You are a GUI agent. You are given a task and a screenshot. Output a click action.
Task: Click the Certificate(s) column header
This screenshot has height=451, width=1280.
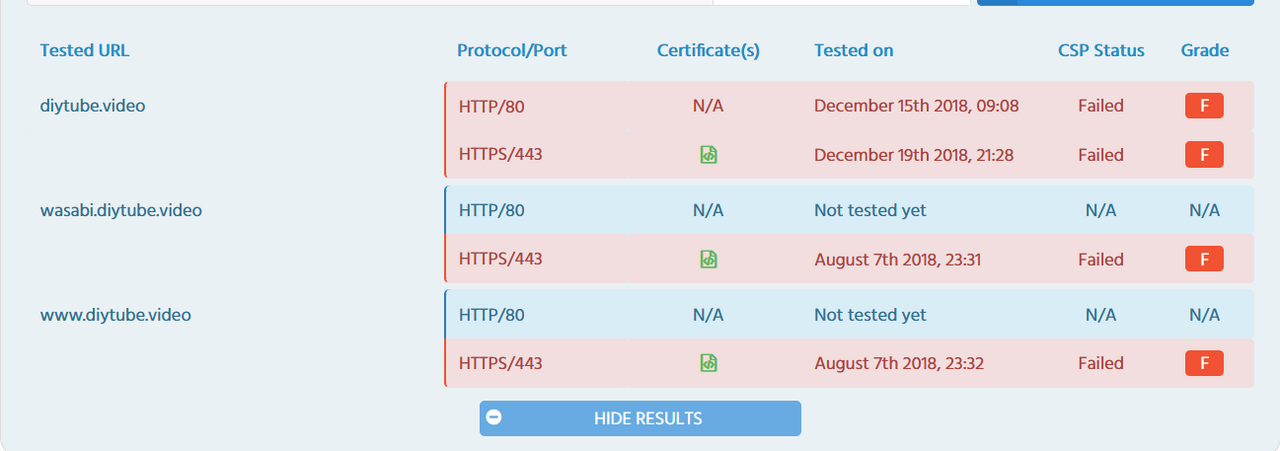click(x=708, y=50)
